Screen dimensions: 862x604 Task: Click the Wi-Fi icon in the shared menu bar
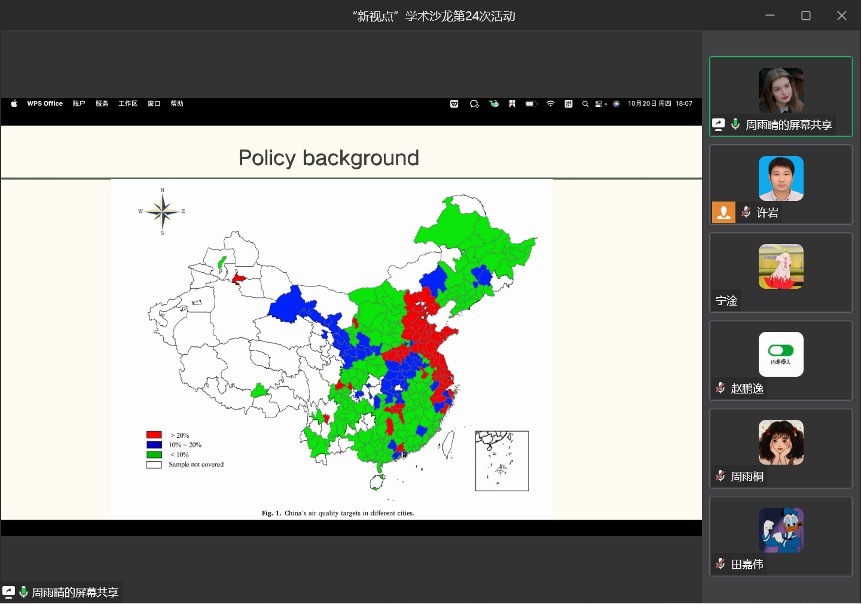point(550,103)
